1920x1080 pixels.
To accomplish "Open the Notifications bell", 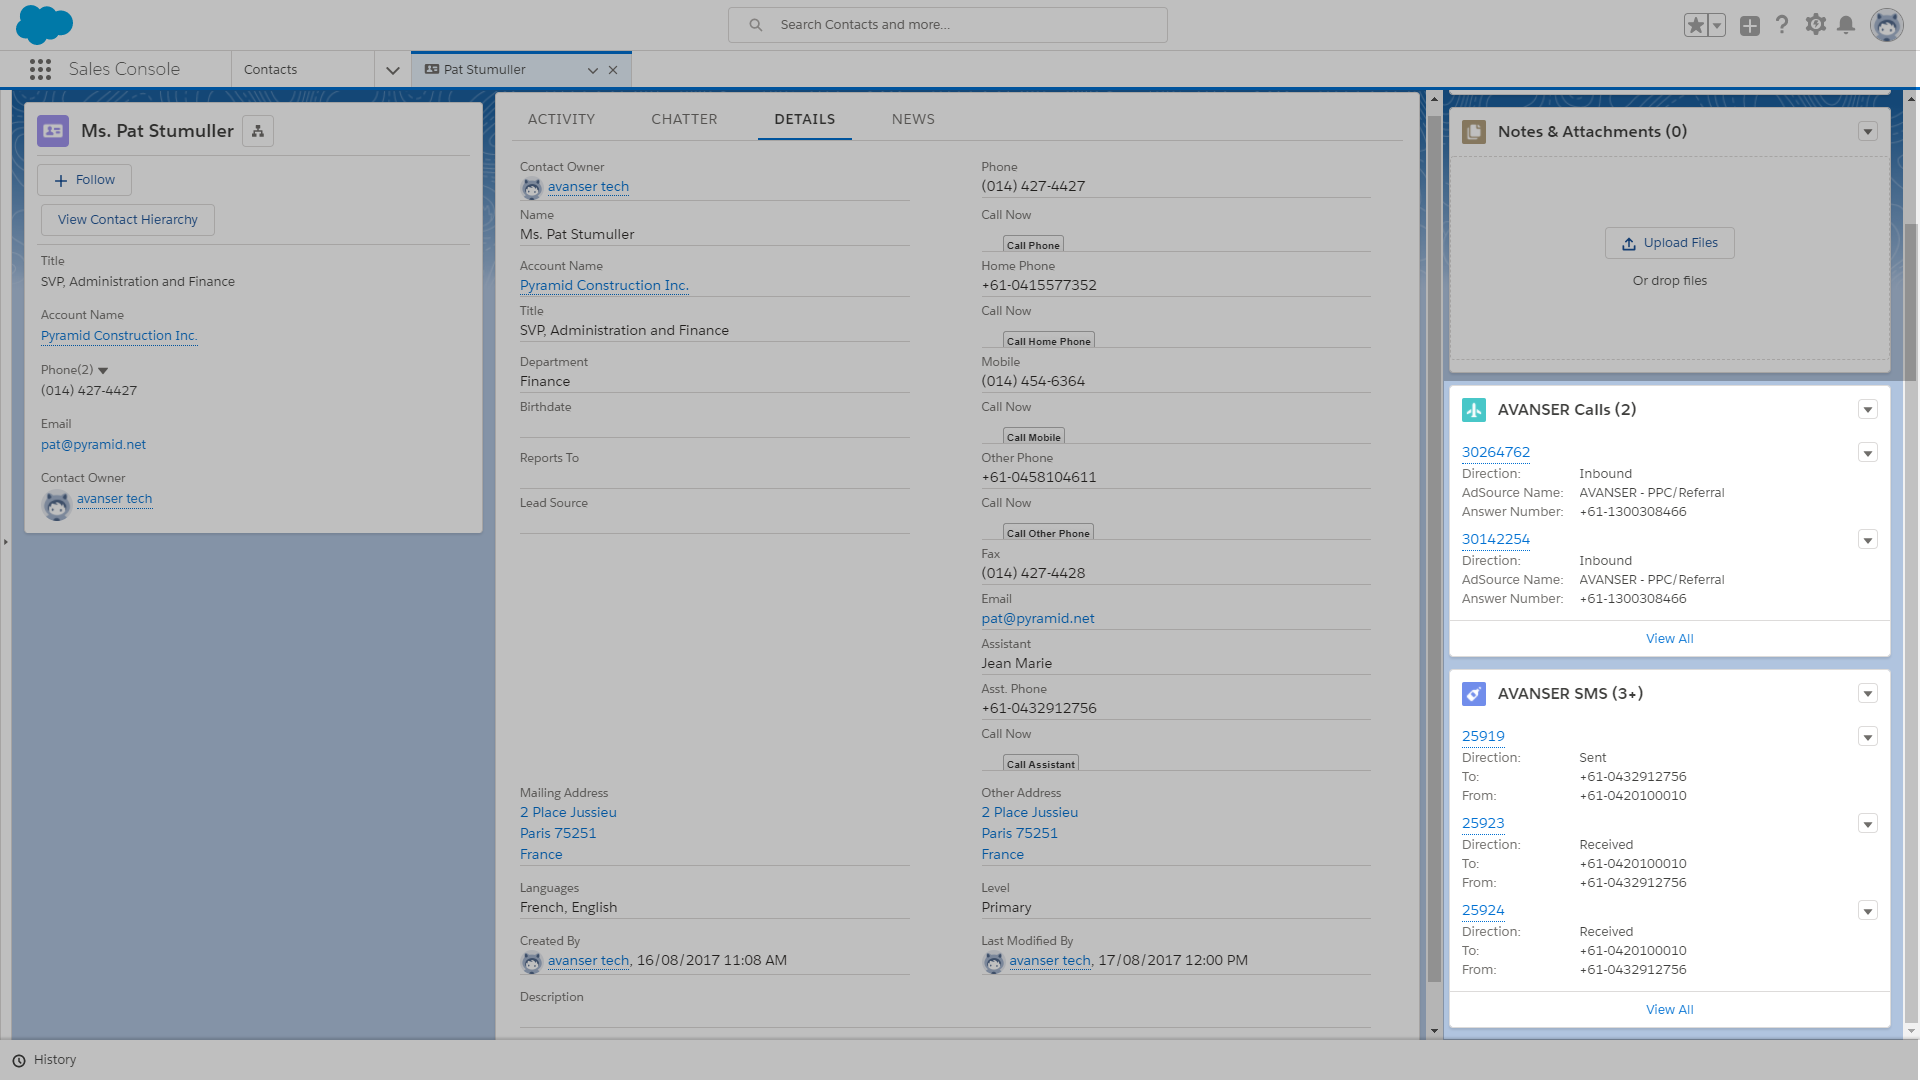I will [x=1848, y=24].
